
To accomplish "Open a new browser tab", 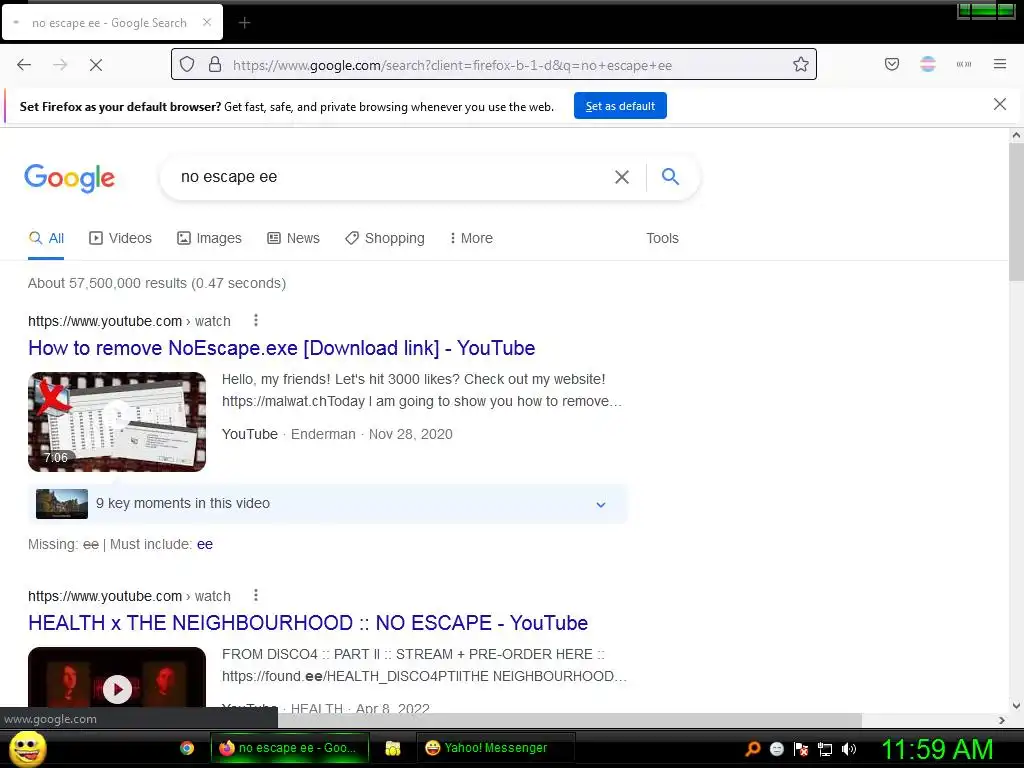I will pyautogui.click(x=244, y=23).
